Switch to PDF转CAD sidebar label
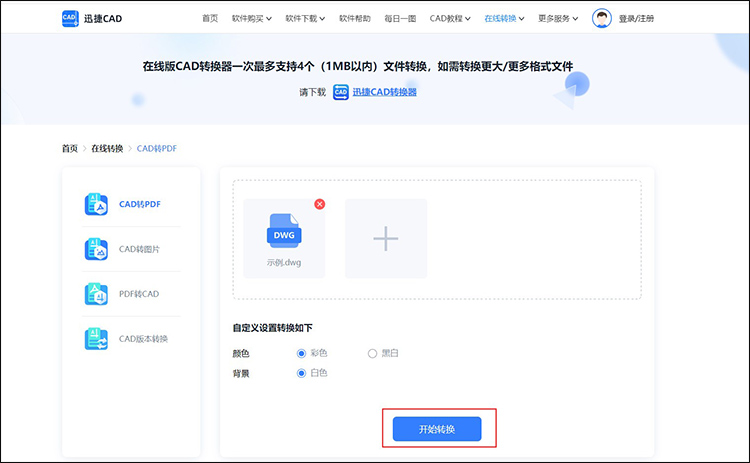This screenshot has height=463, width=750. pyautogui.click(x=139, y=294)
